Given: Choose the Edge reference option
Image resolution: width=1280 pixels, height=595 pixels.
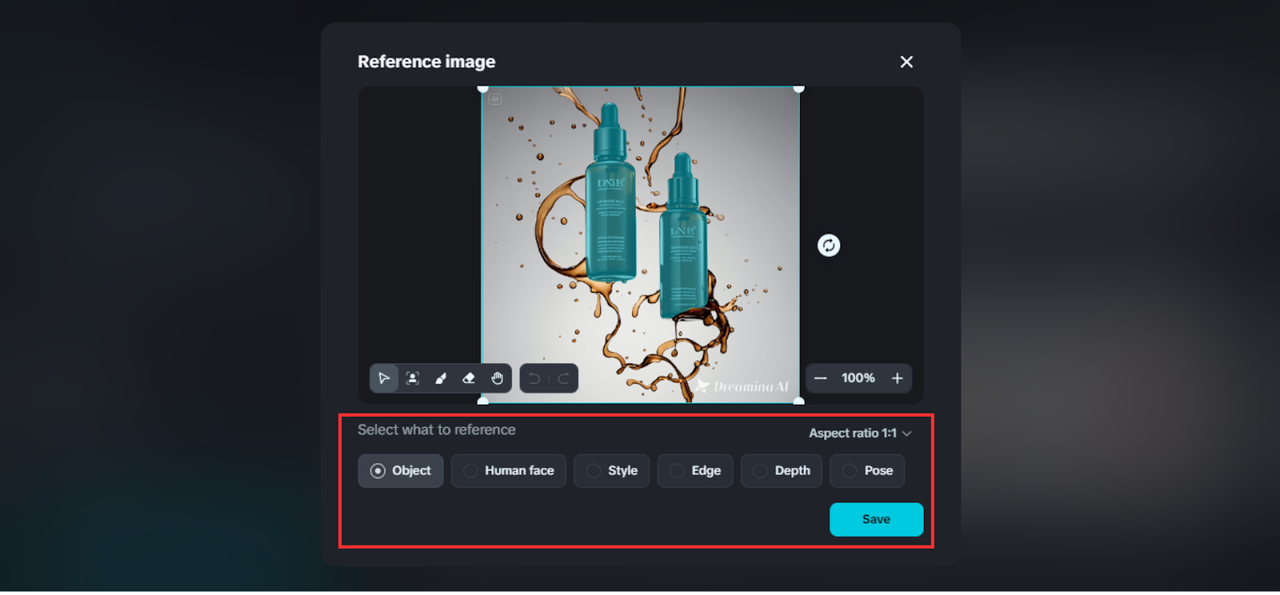Looking at the screenshot, I should [x=695, y=470].
